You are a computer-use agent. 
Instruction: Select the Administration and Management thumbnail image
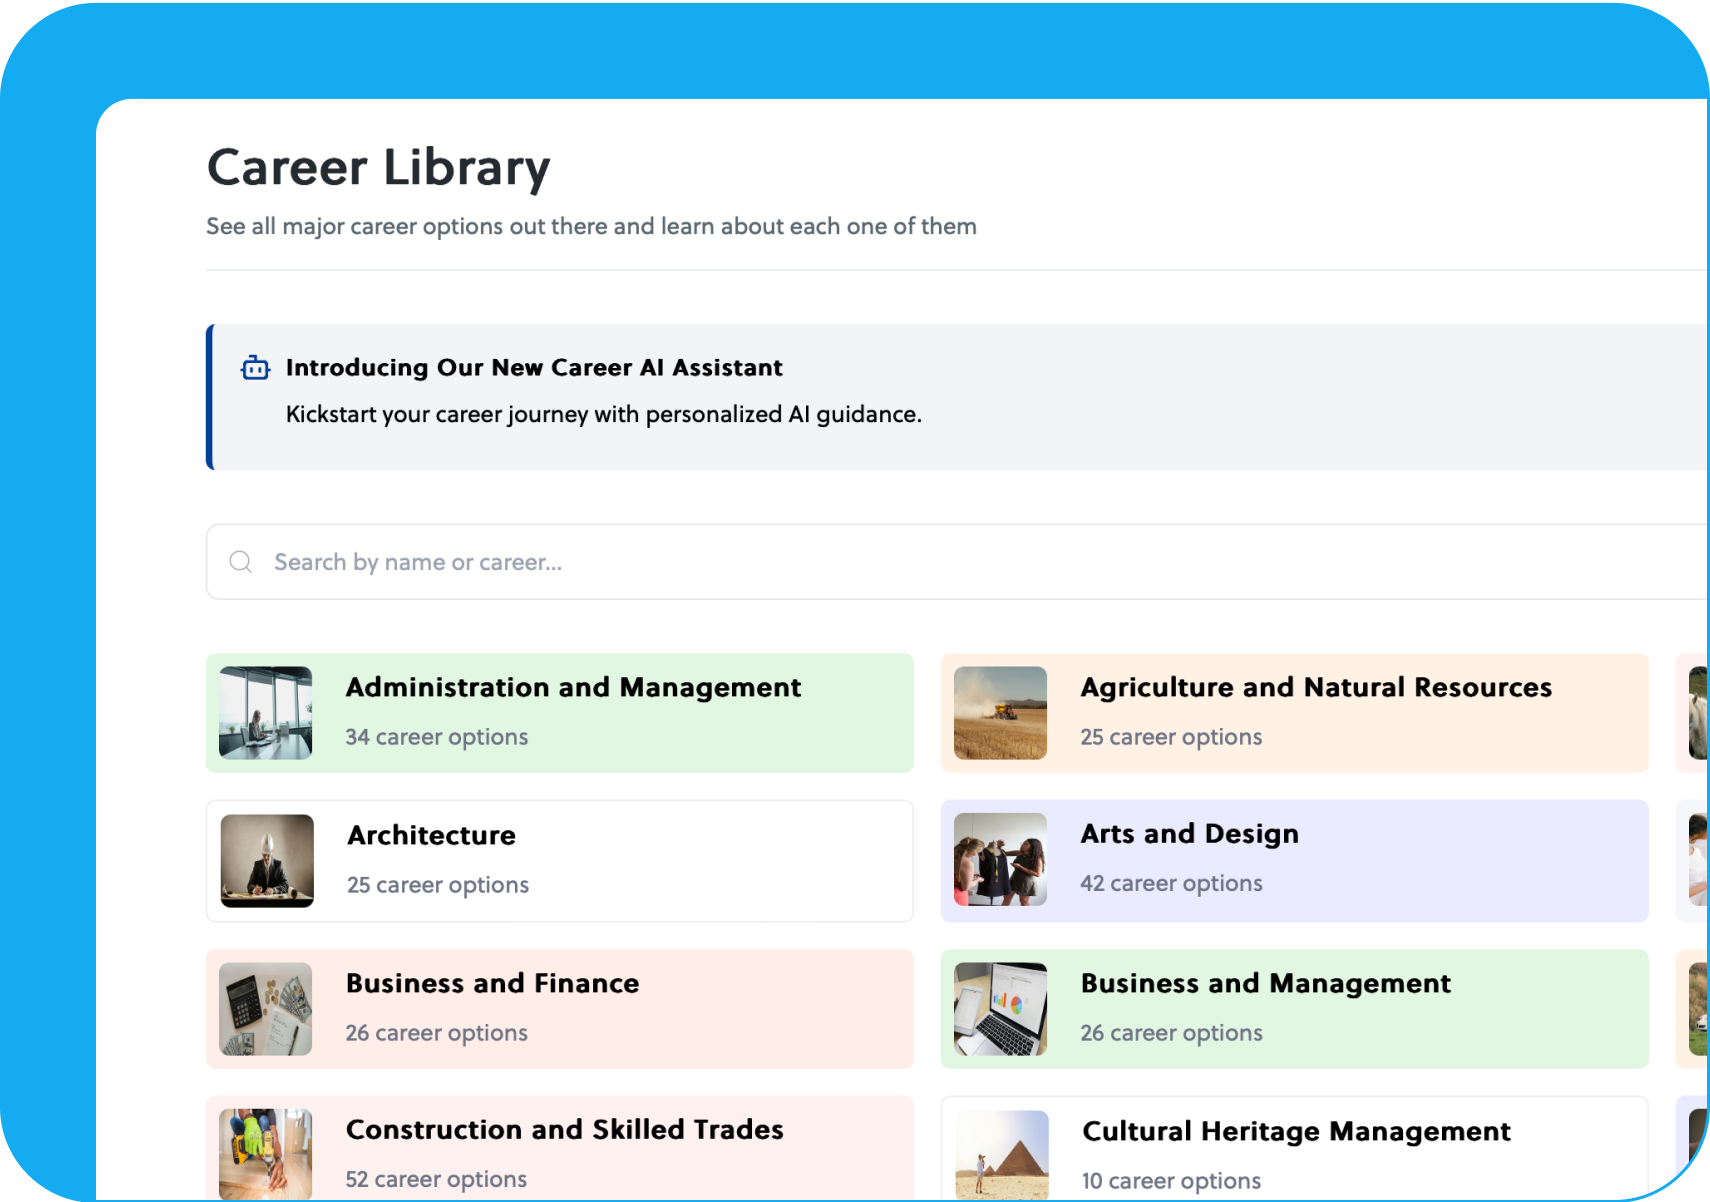pyautogui.click(x=264, y=713)
